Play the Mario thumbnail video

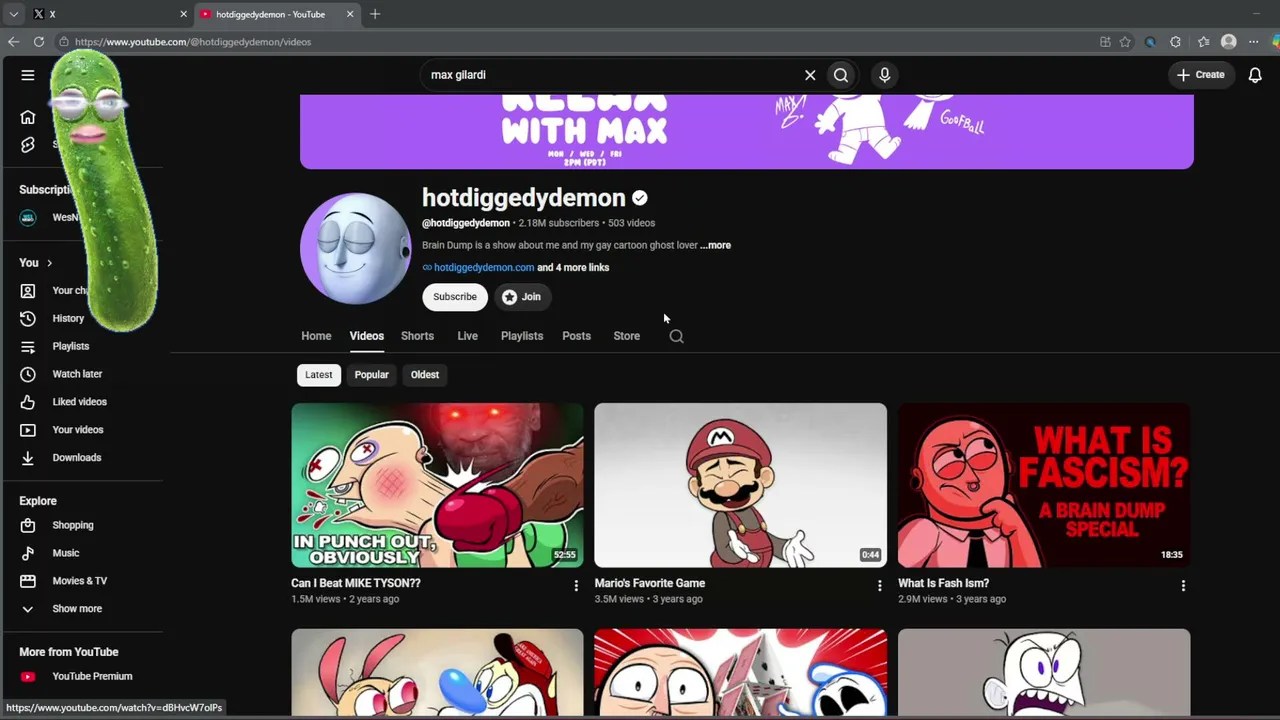point(740,485)
